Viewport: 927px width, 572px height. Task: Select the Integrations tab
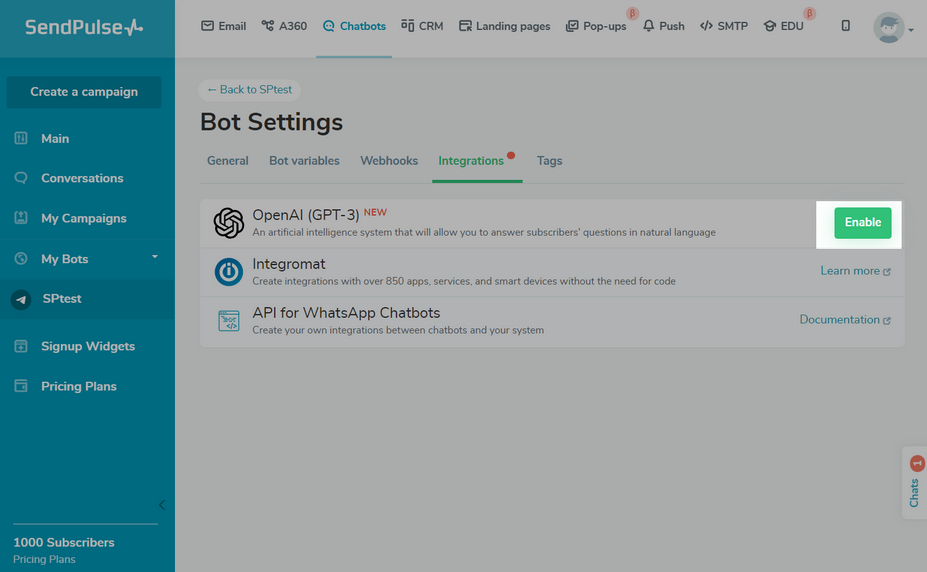[471, 161]
